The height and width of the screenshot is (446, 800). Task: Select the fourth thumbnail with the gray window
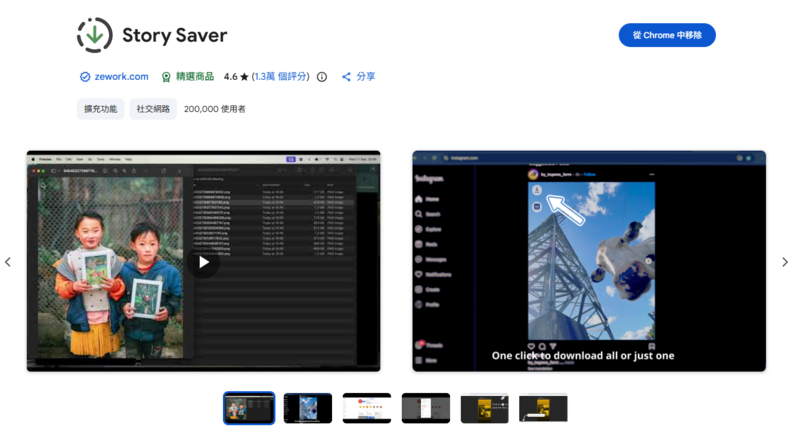pos(426,408)
